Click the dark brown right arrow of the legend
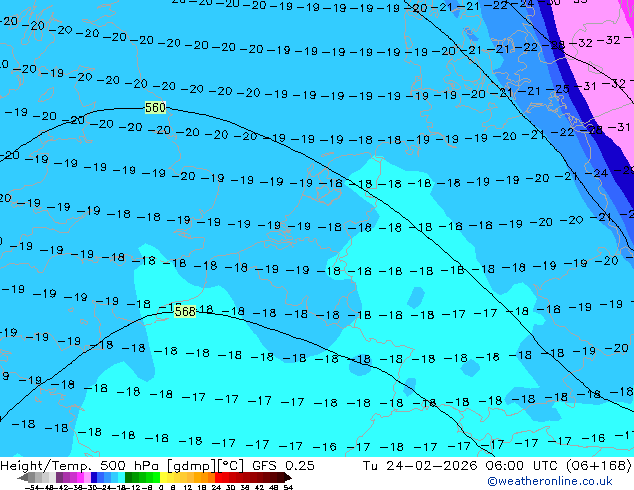Image resolution: width=634 pixels, height=490 pixels. tap(288, 477)
